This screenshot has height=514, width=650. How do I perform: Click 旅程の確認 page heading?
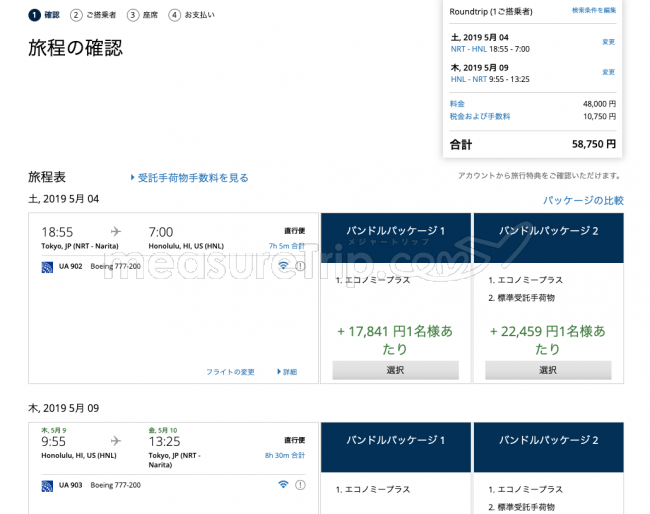pyautogui.click(x=75, y=48)
